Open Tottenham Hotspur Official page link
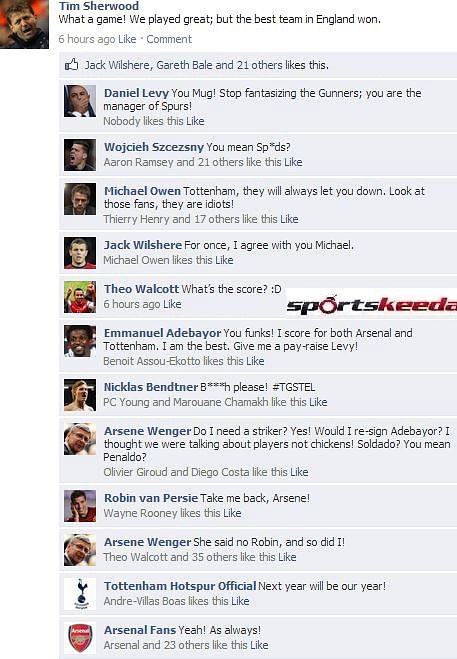The width and height of the screenshot is (457, 659). click(x=180, y=586)
